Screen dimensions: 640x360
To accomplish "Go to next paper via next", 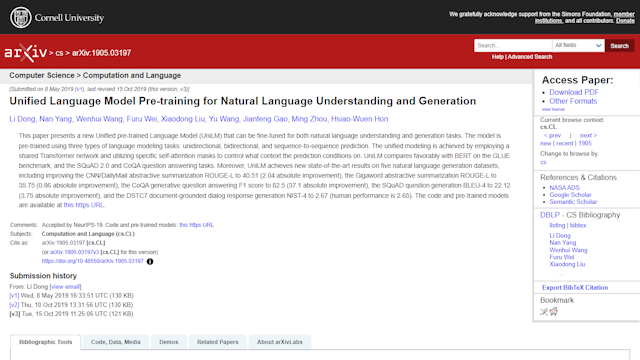I will [588, 136].
